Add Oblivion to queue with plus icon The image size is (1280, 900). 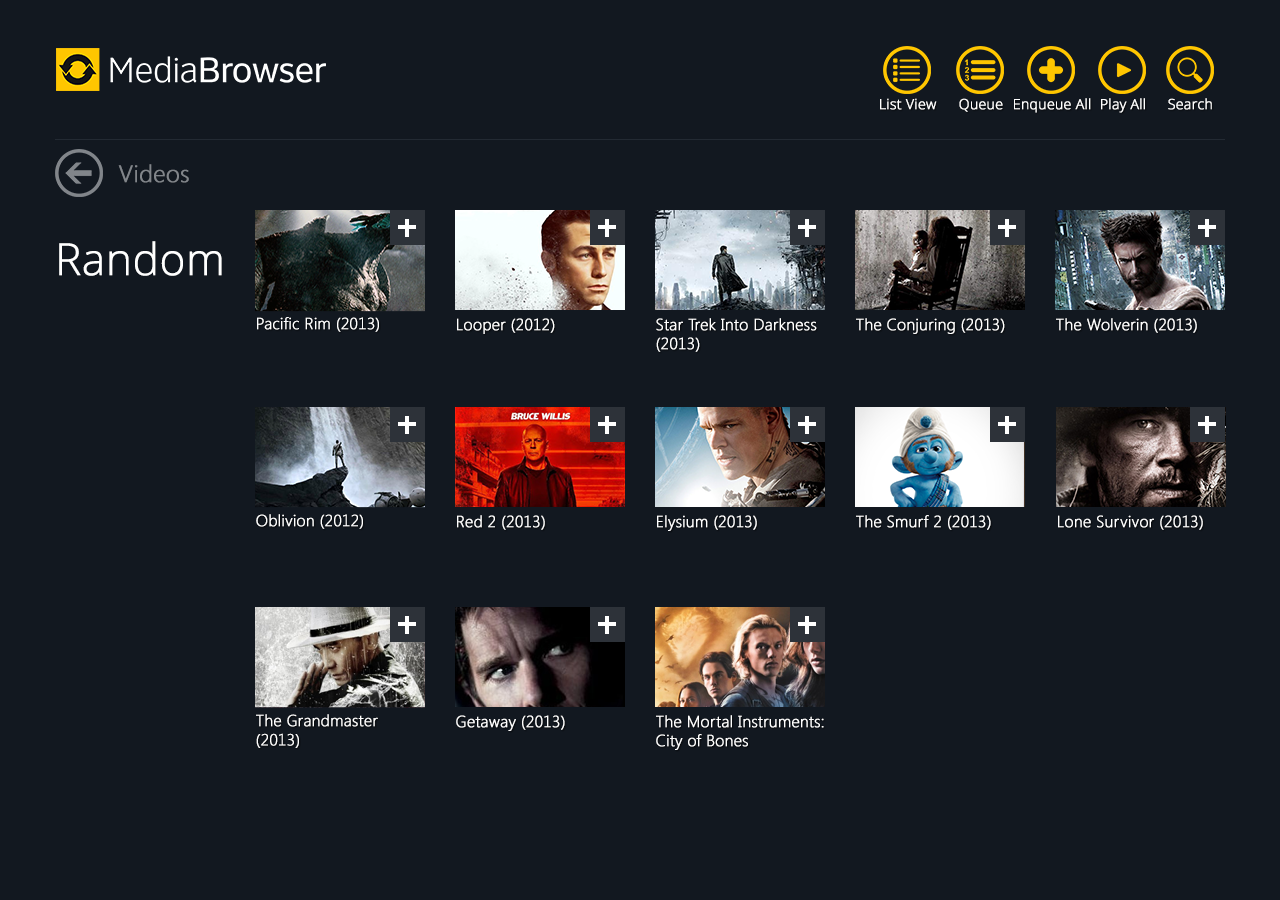[x=407, y=425]
